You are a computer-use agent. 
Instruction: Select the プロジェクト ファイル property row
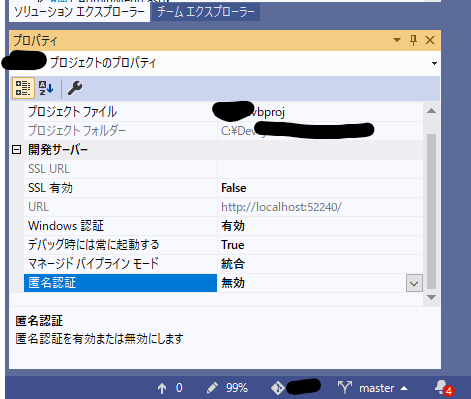tap(223, 112)
